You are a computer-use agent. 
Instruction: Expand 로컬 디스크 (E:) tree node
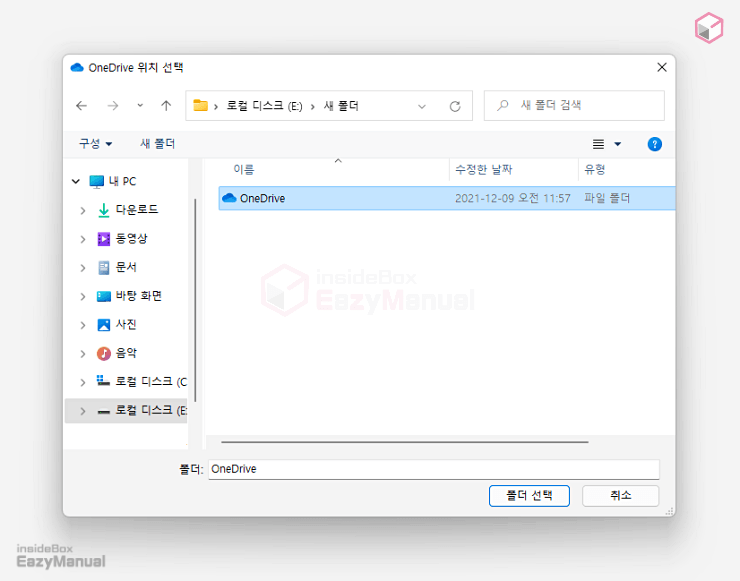[x=83, y=411]
